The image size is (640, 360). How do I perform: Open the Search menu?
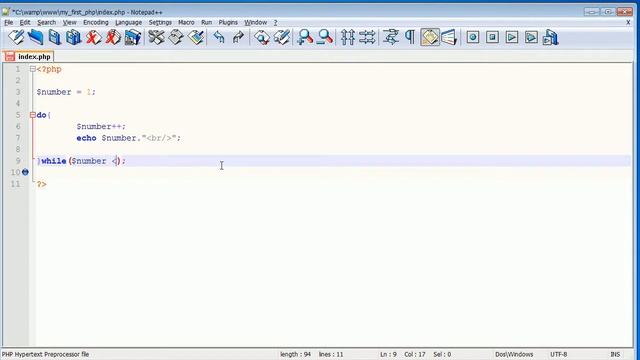(x=47, y=22)
